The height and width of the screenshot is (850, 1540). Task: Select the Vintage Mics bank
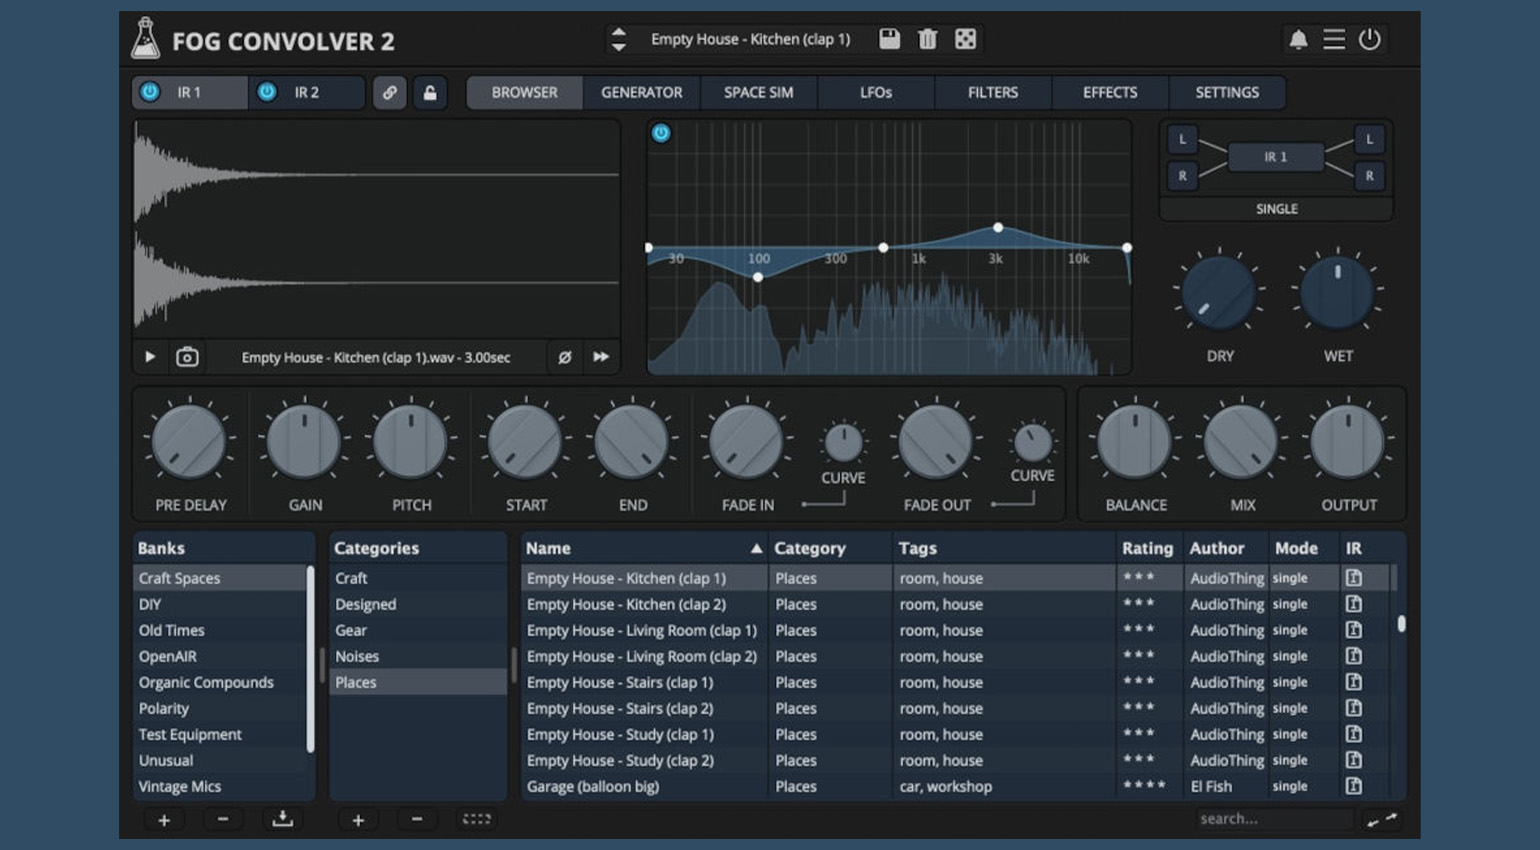[x=221, y=786]
